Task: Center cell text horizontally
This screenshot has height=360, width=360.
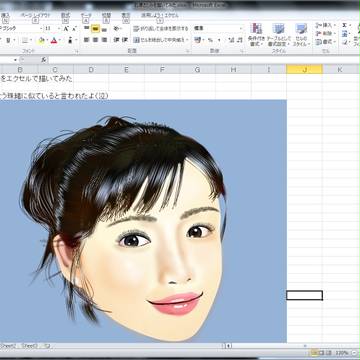Action: (x=95, y=40)
